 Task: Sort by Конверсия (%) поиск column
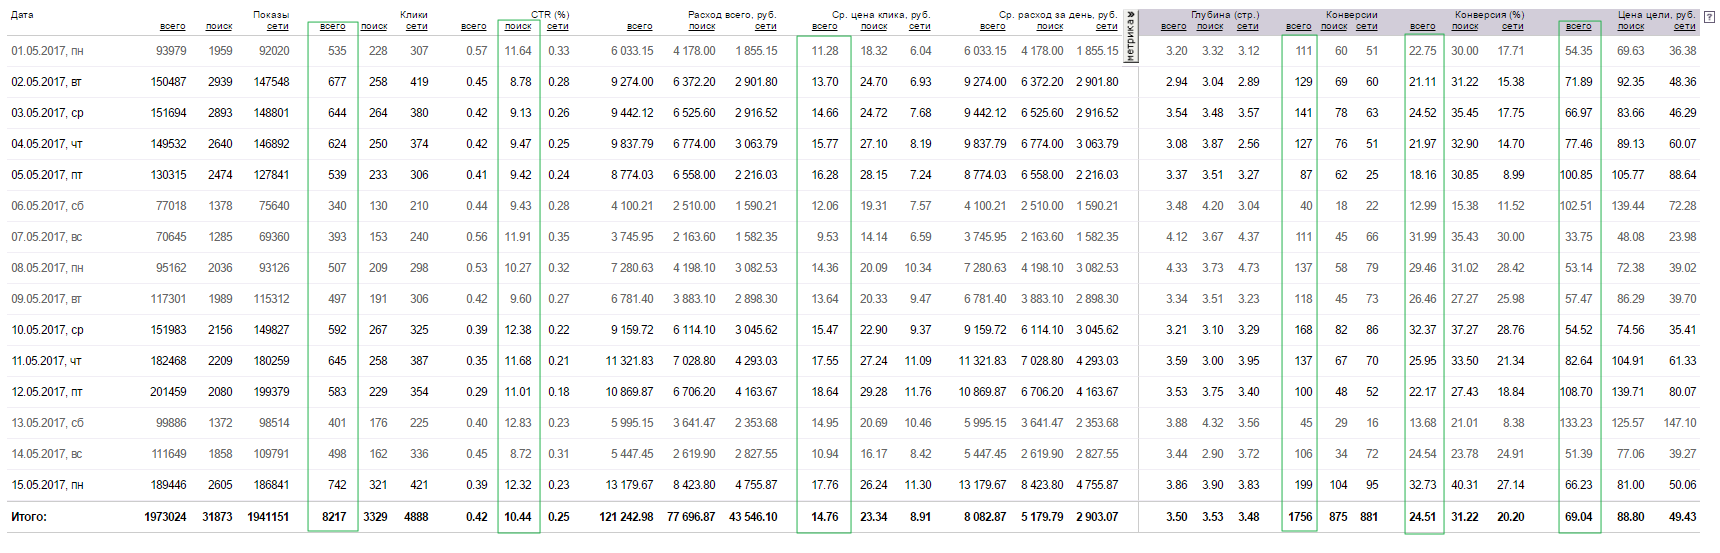(x=1465, y=27)
